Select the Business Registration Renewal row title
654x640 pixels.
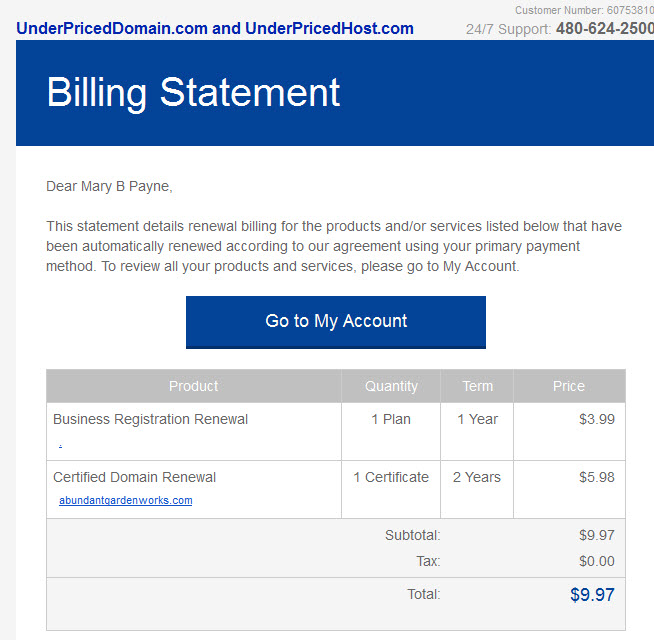[x=151, y=419]
